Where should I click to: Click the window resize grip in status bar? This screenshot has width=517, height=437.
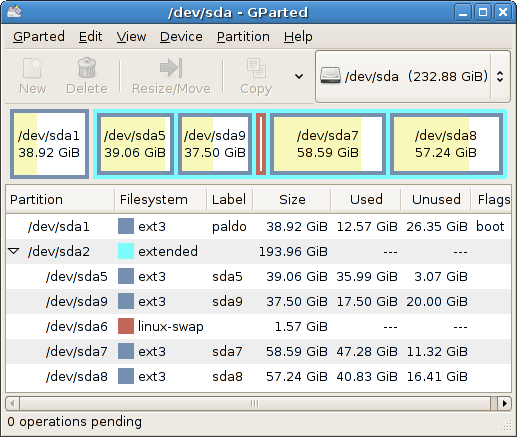click(506, 425)
